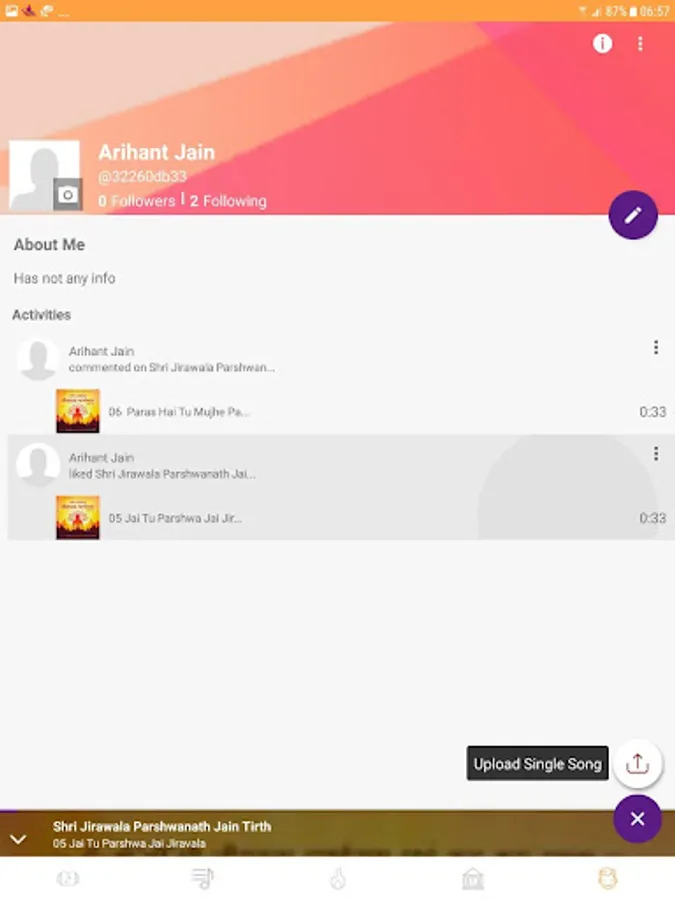Open the playlist music-note tab

pos(202,878)
